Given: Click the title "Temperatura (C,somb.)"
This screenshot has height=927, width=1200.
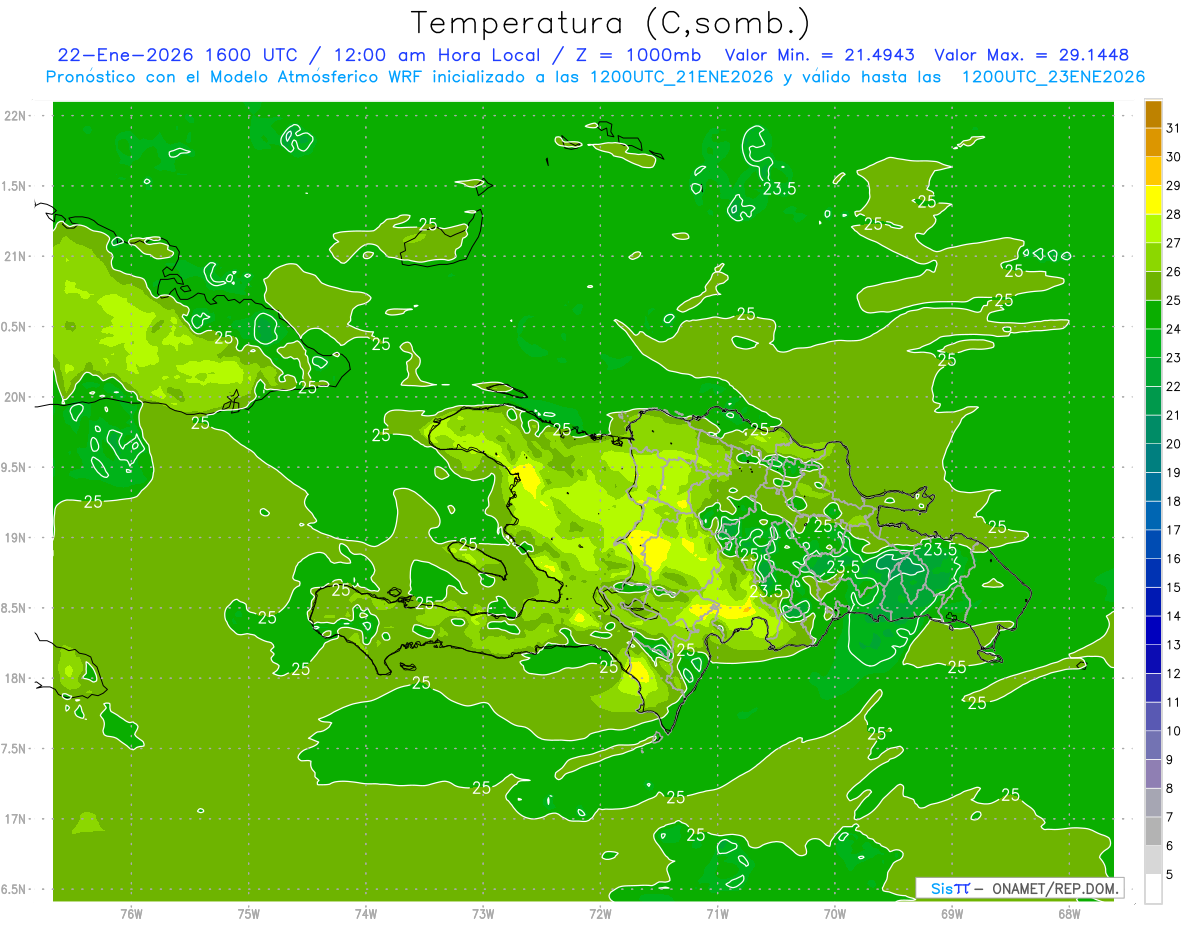Looking at the screenshot, I should pos(611,24).
